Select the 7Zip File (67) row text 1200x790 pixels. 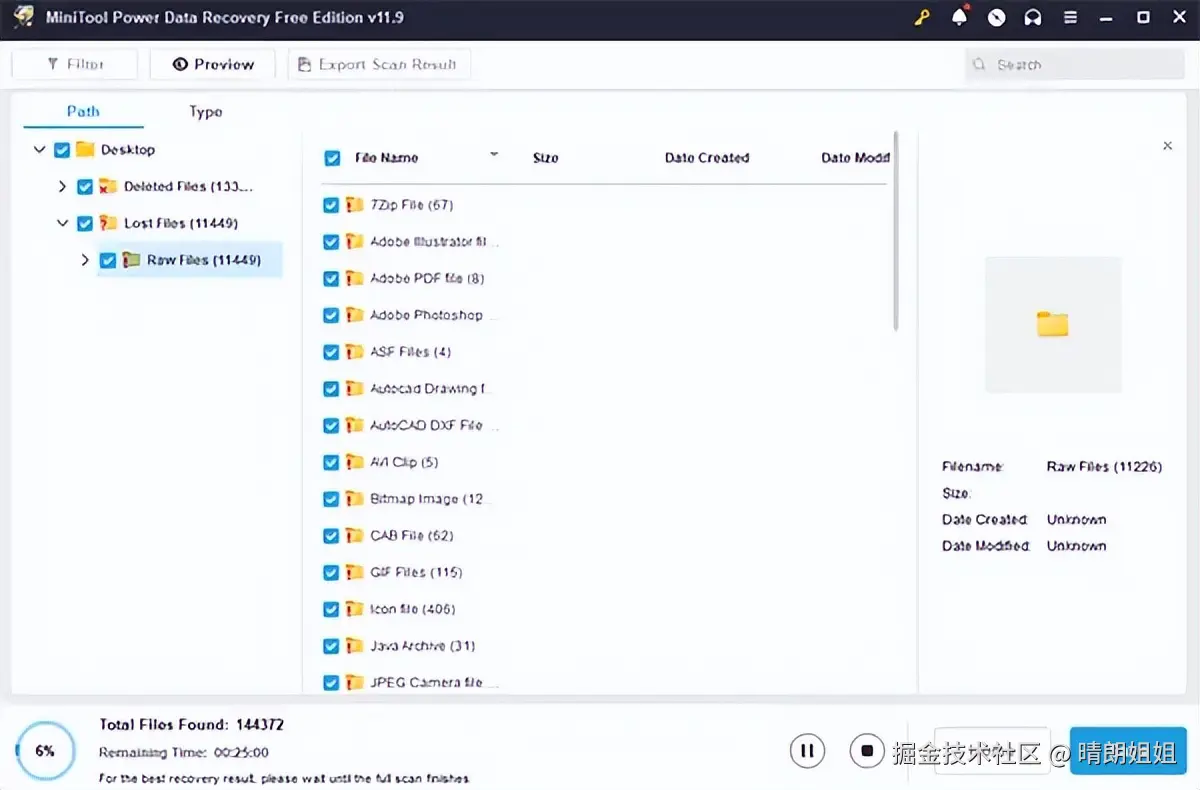[x=412, y=205]
